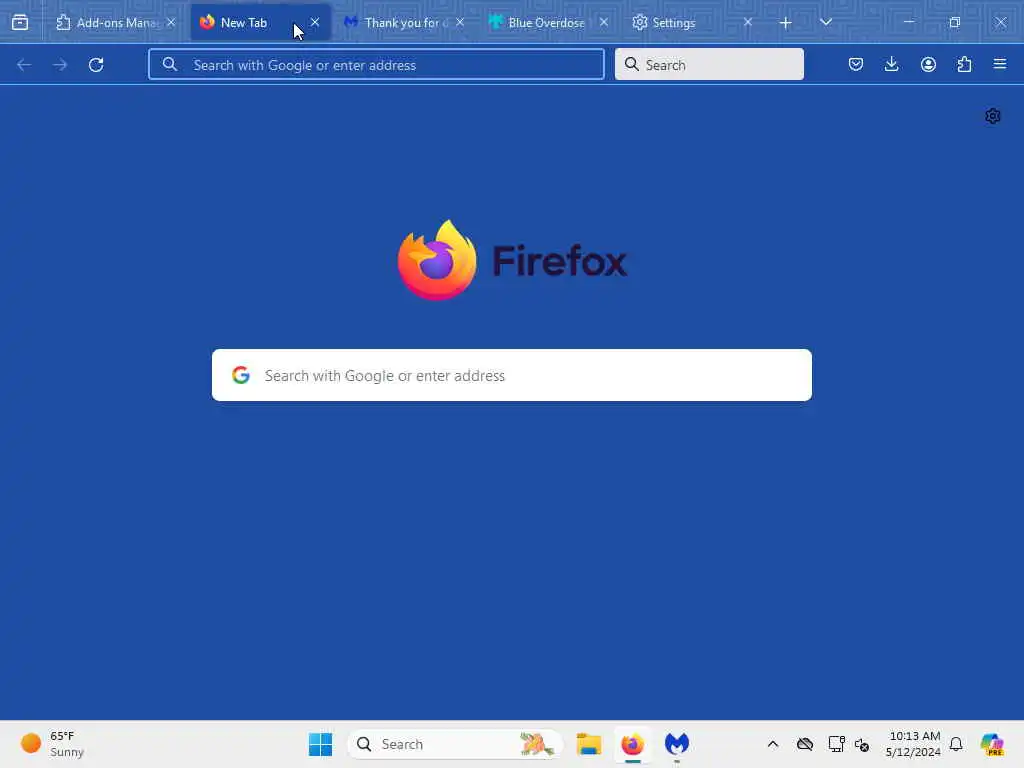Go back with the back arrow

coord(24,65)
